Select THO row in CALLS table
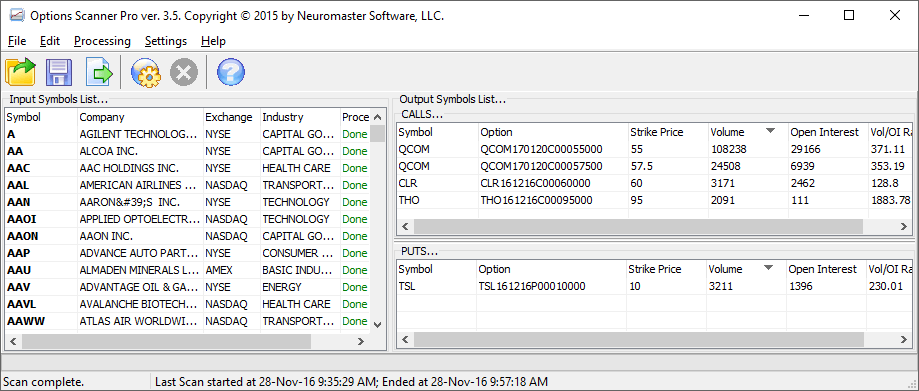Image resolution: width=919 pixels, height=391 pixels. pos(655,200)
